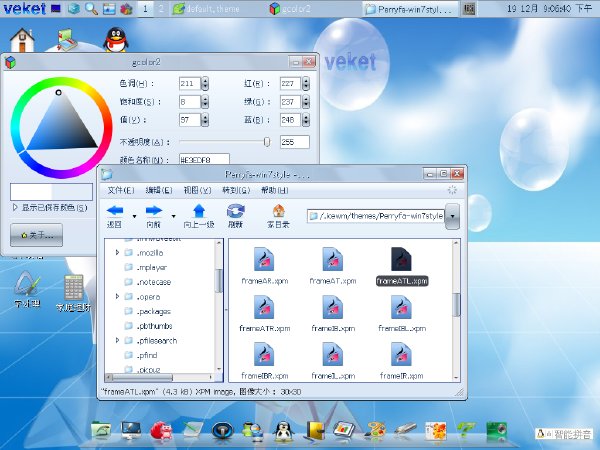Select the frameB.xpm file icon

pos(333,307)
